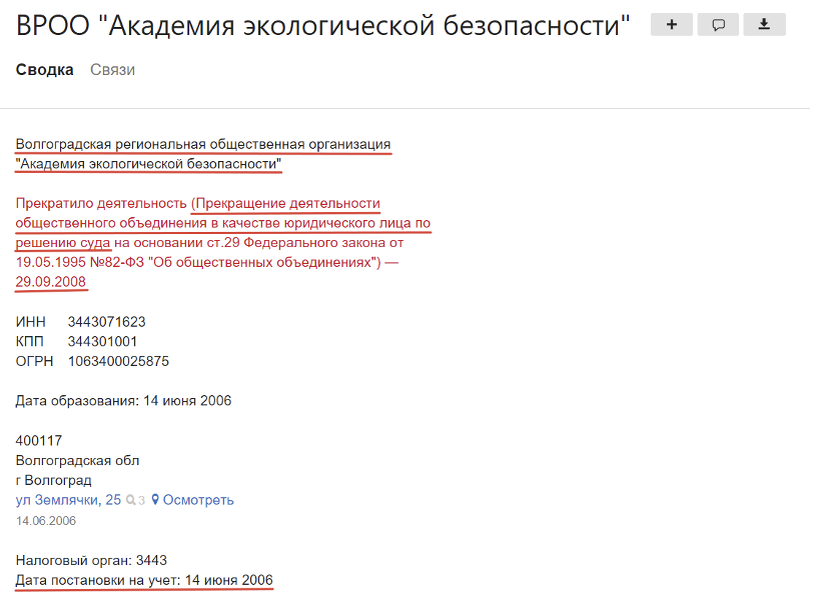
Task: Click the download arrow button
Action: tap(764, 24)
